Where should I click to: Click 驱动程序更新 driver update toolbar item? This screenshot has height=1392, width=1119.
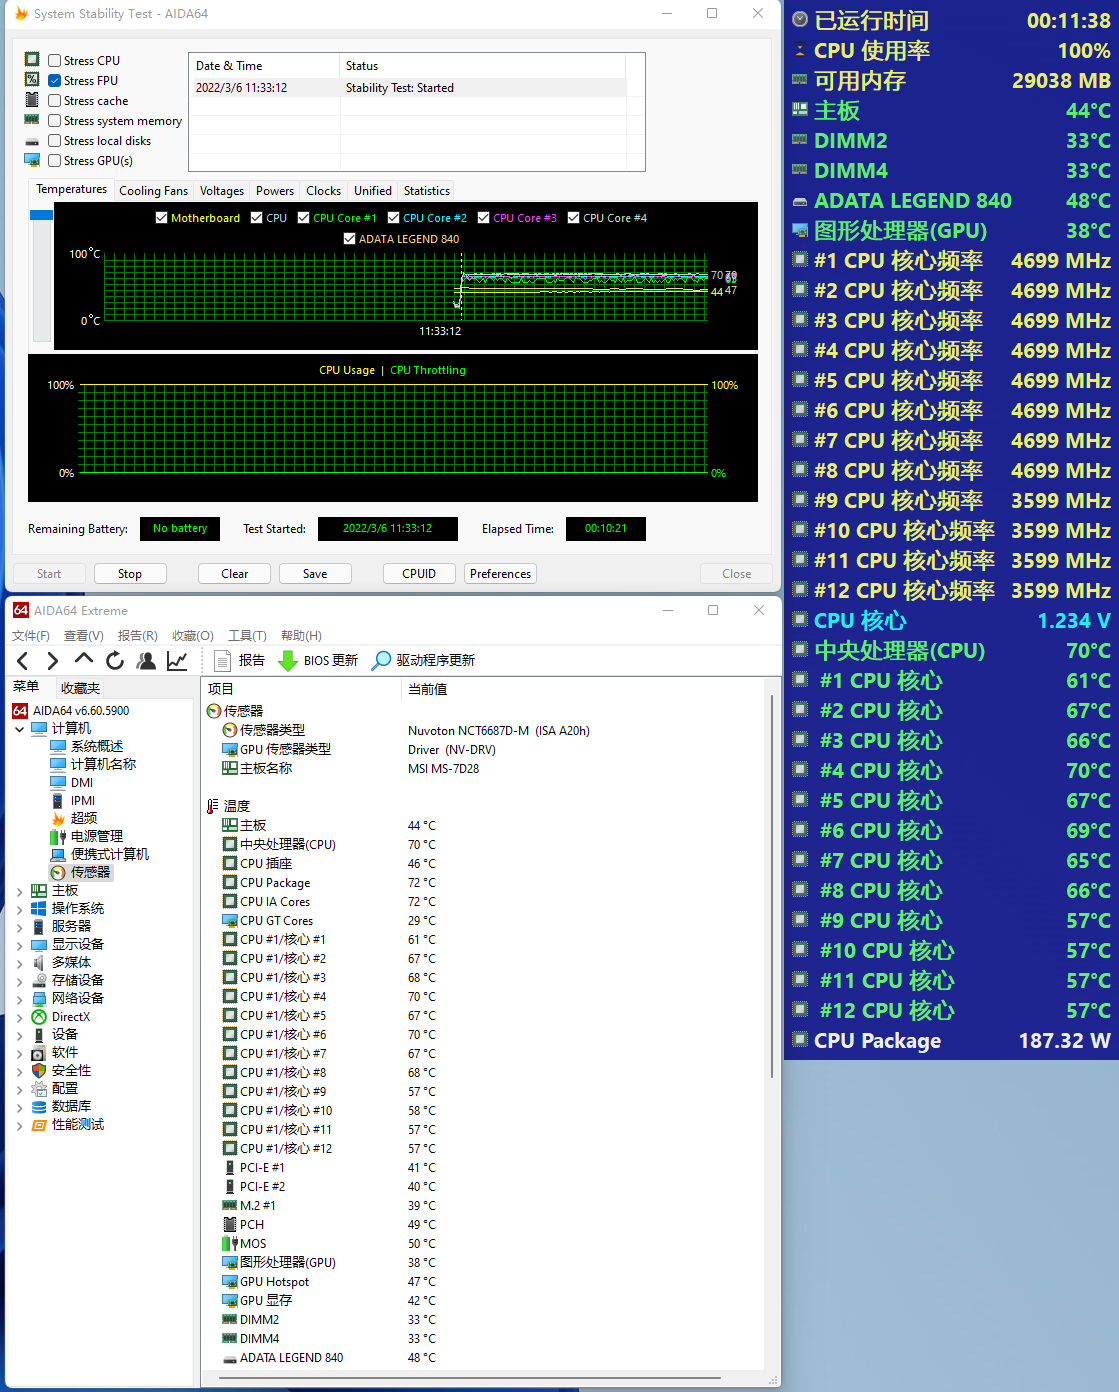(423, 661)
